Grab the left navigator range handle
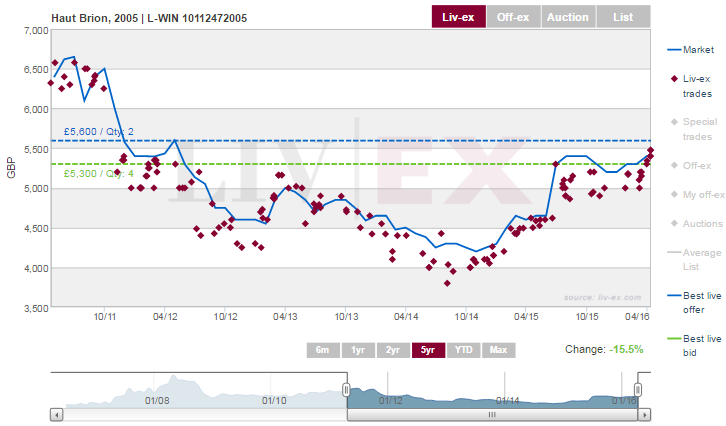This screenshot has width=726, height=426. (x=346, y=389)
